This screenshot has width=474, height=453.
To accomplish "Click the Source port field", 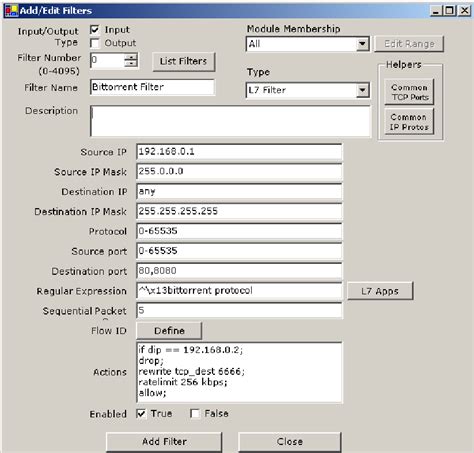I will click(x=239, y=251).
